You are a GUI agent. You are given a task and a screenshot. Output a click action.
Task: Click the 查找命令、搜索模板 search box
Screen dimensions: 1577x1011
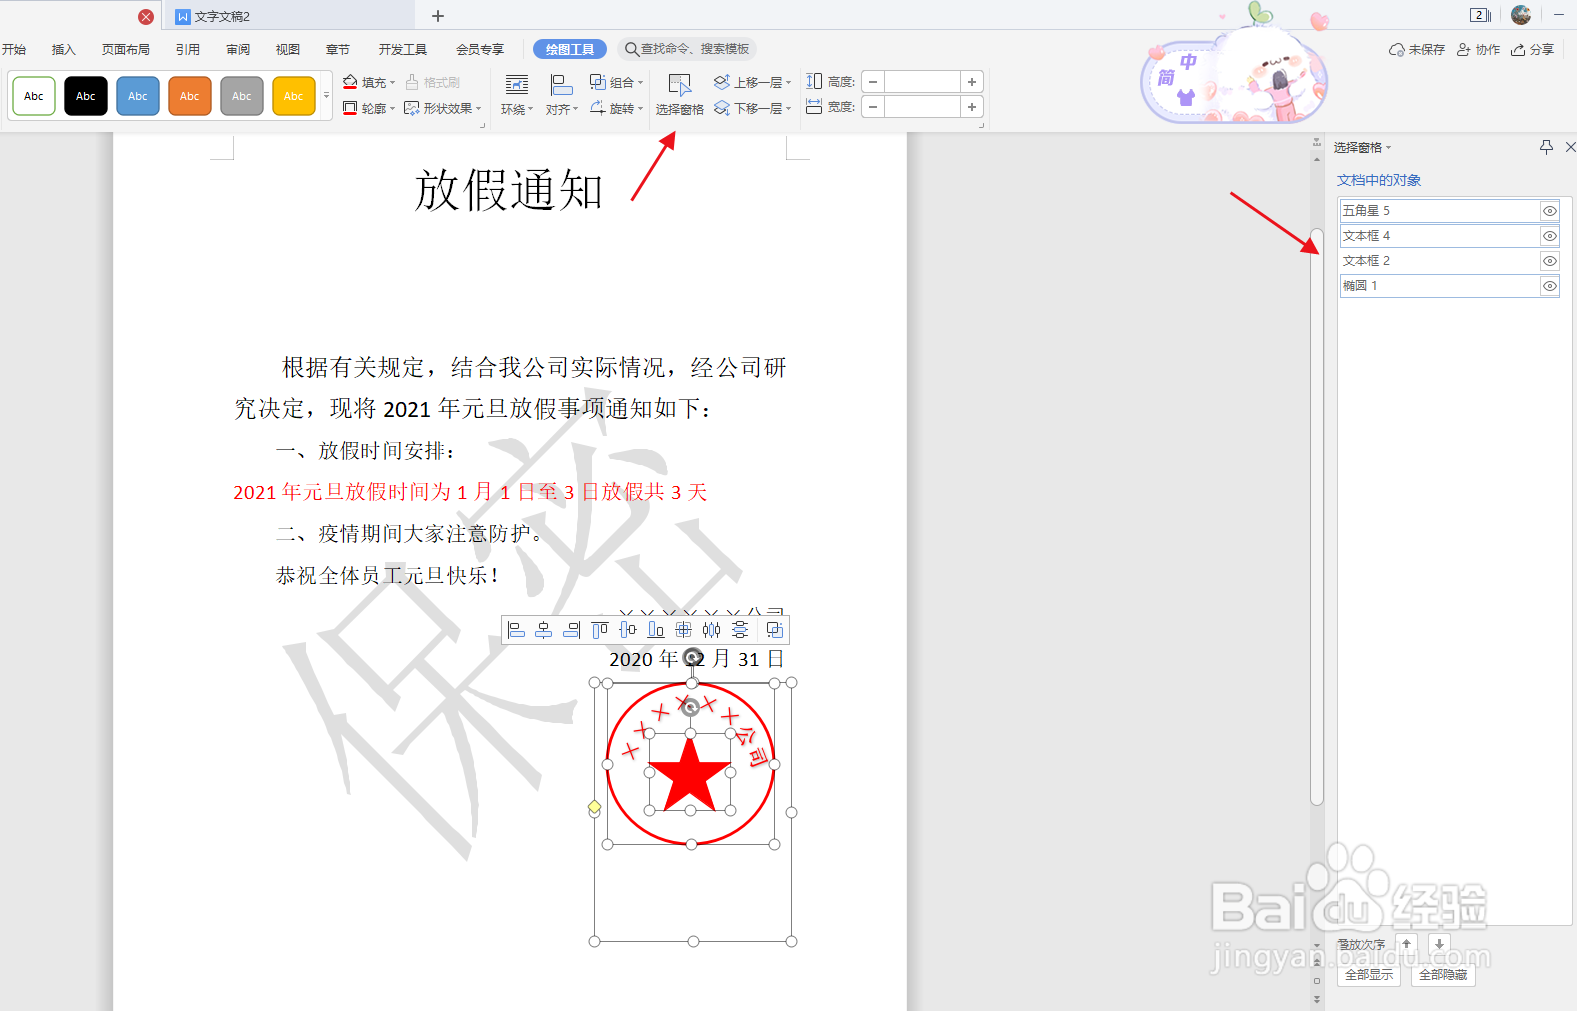point(687,49)
